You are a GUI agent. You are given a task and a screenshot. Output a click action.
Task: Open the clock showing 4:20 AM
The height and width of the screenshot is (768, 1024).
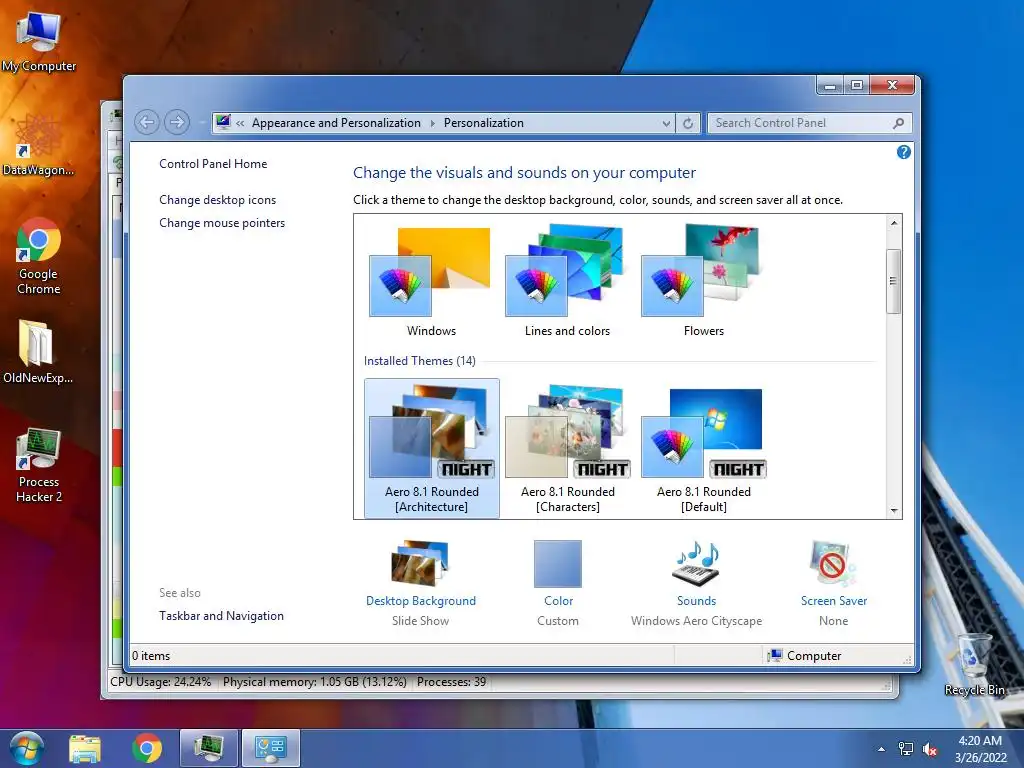(980, 741)
